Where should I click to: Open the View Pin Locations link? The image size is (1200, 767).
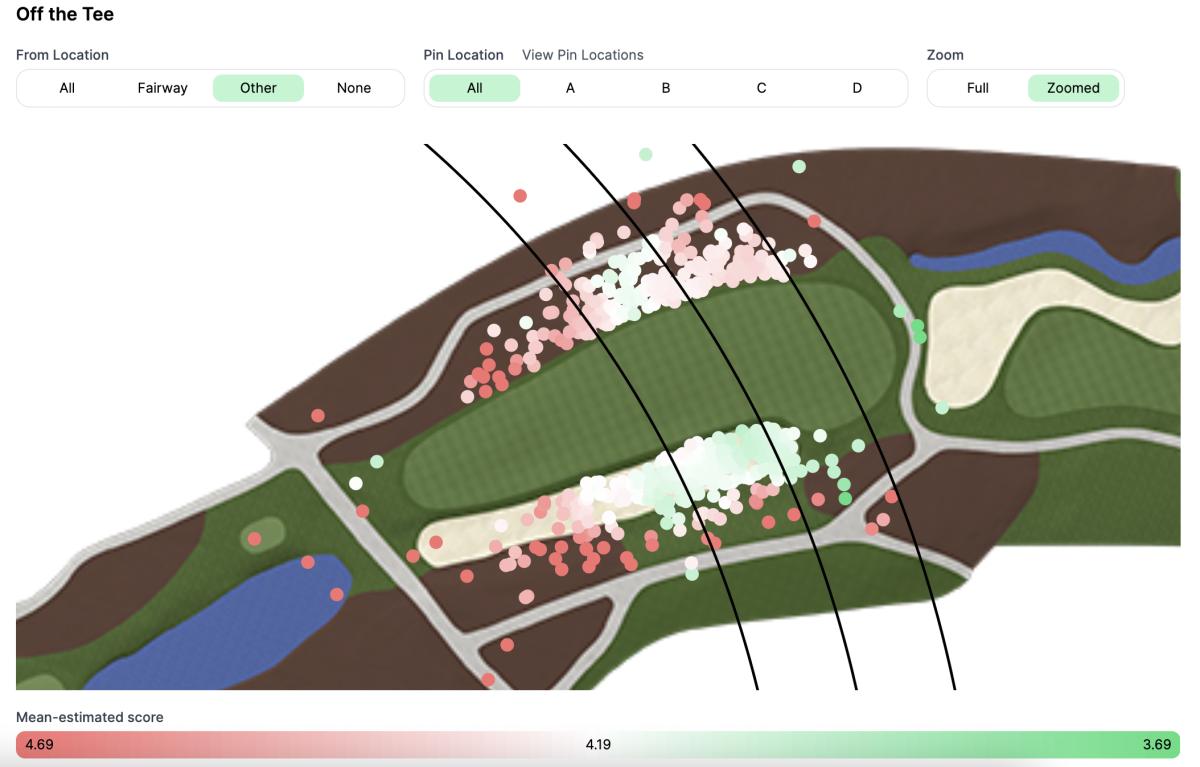pos(582,55)
